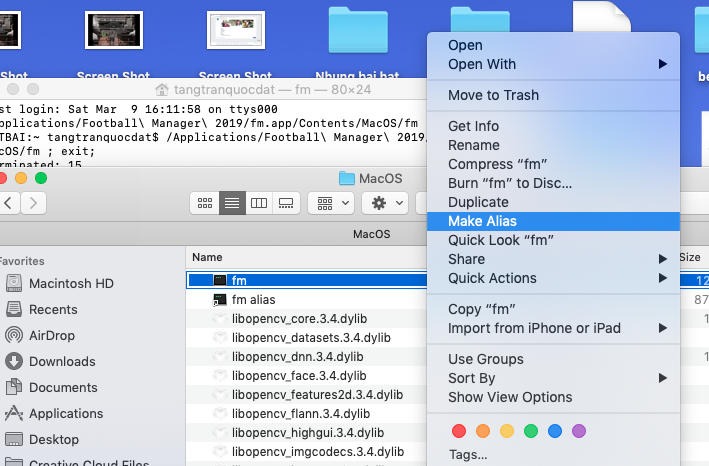
Task: Select Get Info in context menu
Action: tap(473, 126)
